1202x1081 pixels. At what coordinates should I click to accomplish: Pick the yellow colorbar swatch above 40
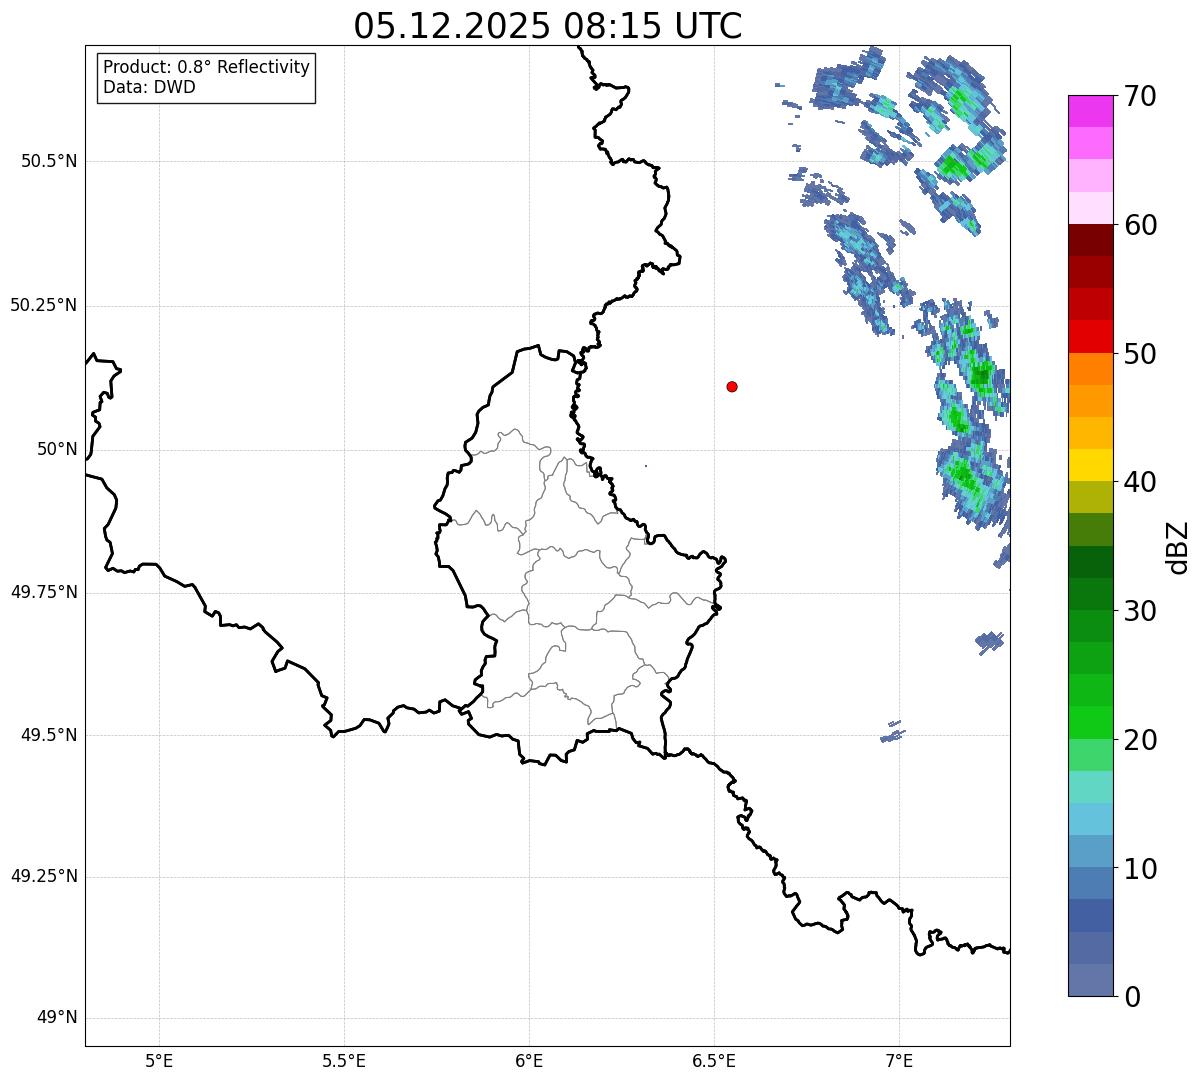(x=1090, y=465)
